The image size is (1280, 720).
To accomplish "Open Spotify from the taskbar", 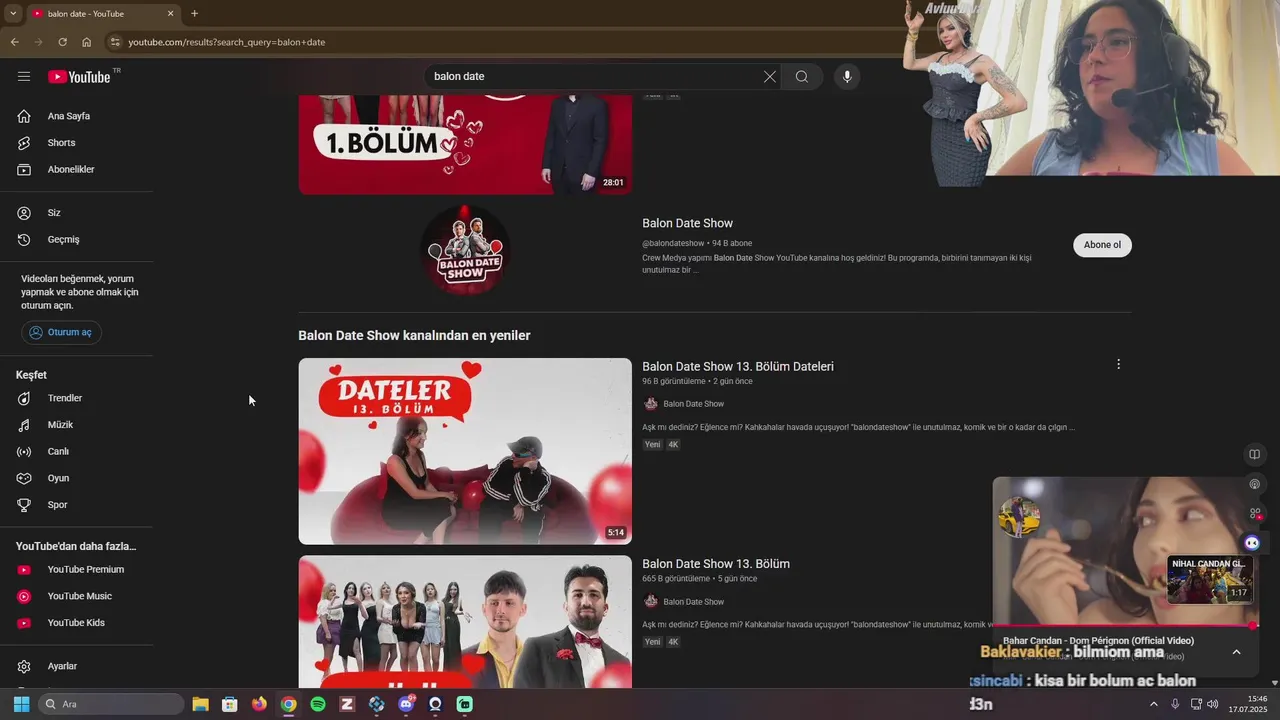I will point(318,704).
